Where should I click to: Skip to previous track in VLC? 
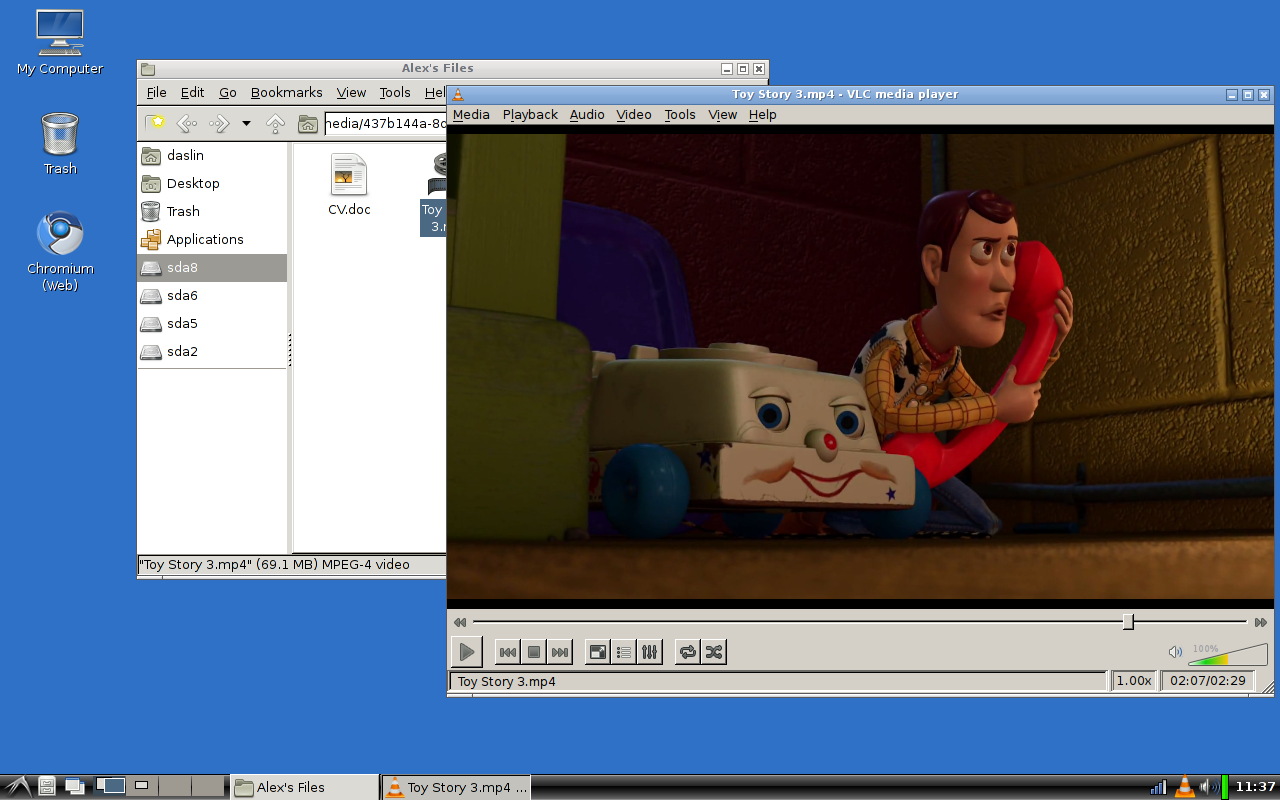508,652
